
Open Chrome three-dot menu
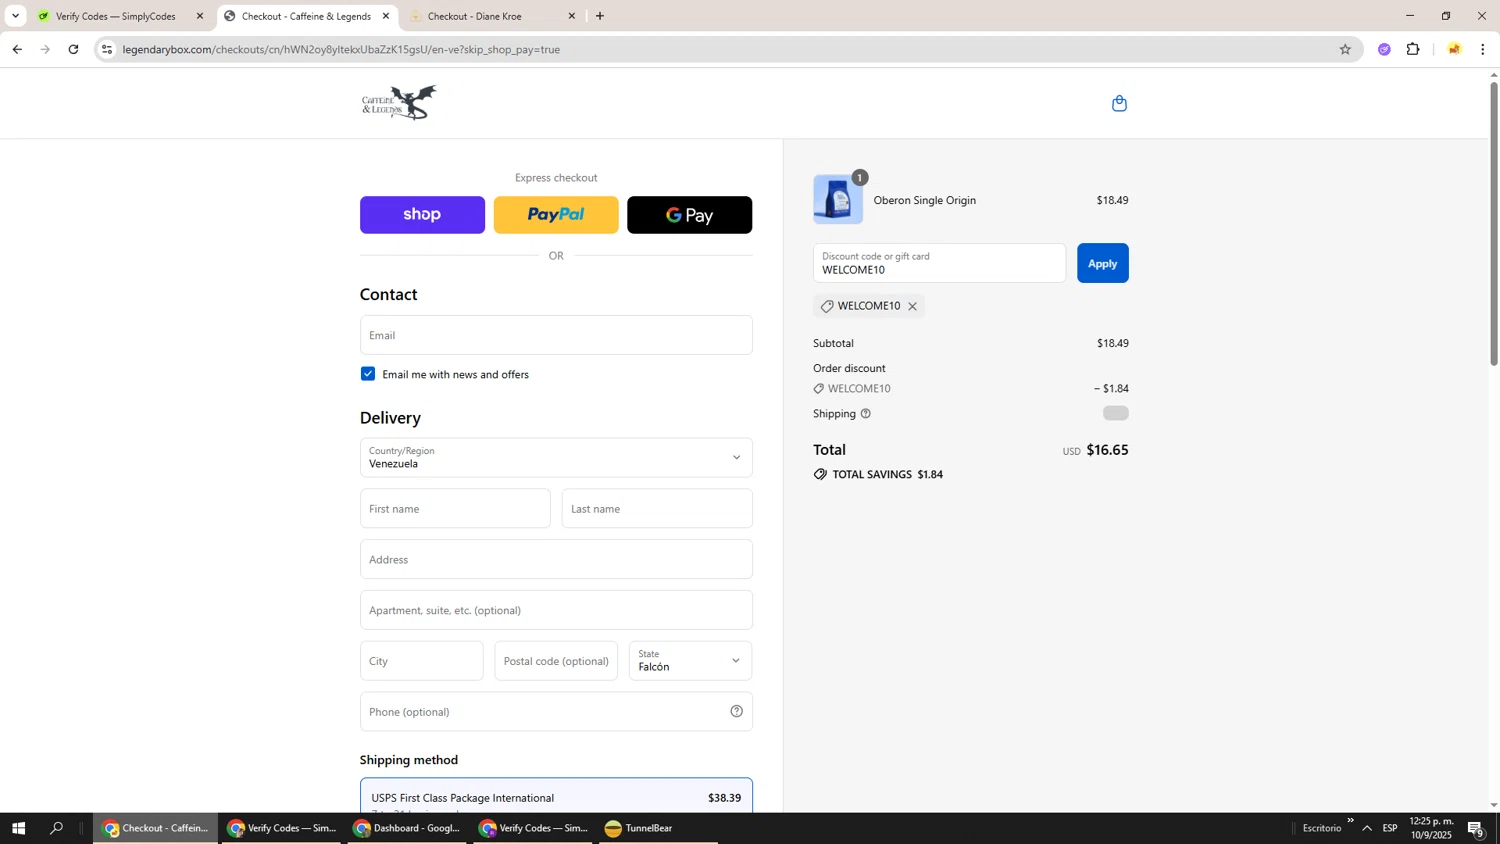pos(1483,49)
